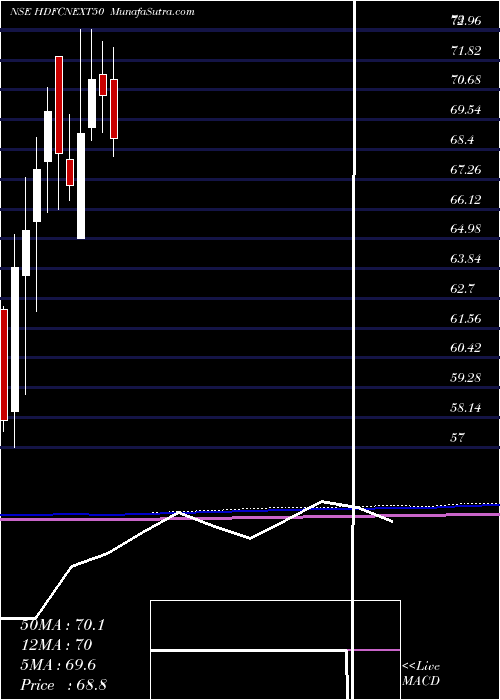Select the 63.84 price axis label
This screenshot has width=500, height=700.
[466, 259]
